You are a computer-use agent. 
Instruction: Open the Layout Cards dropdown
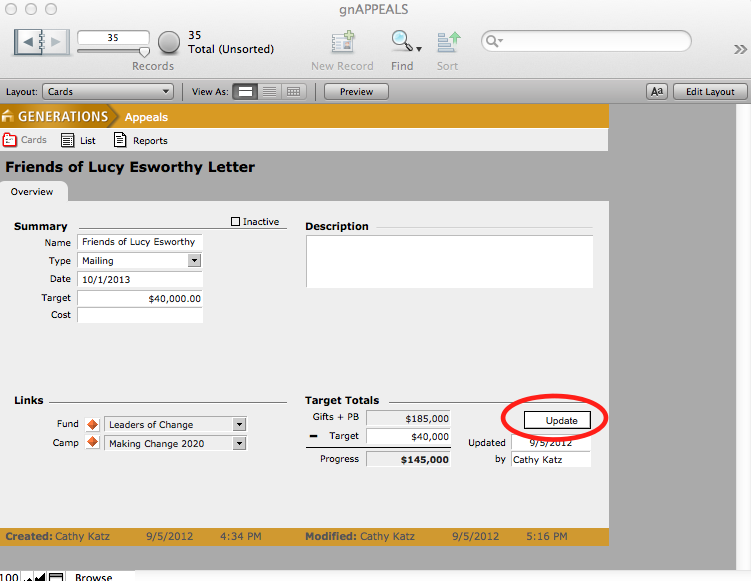pyautogui.click(x=109, y=92)
